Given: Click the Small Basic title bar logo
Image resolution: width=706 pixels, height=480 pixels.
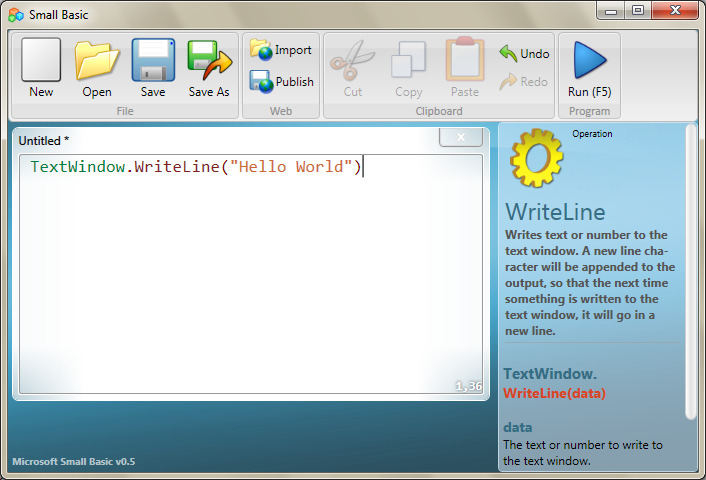Looking at the screenshot, I should tap(16, 15).
